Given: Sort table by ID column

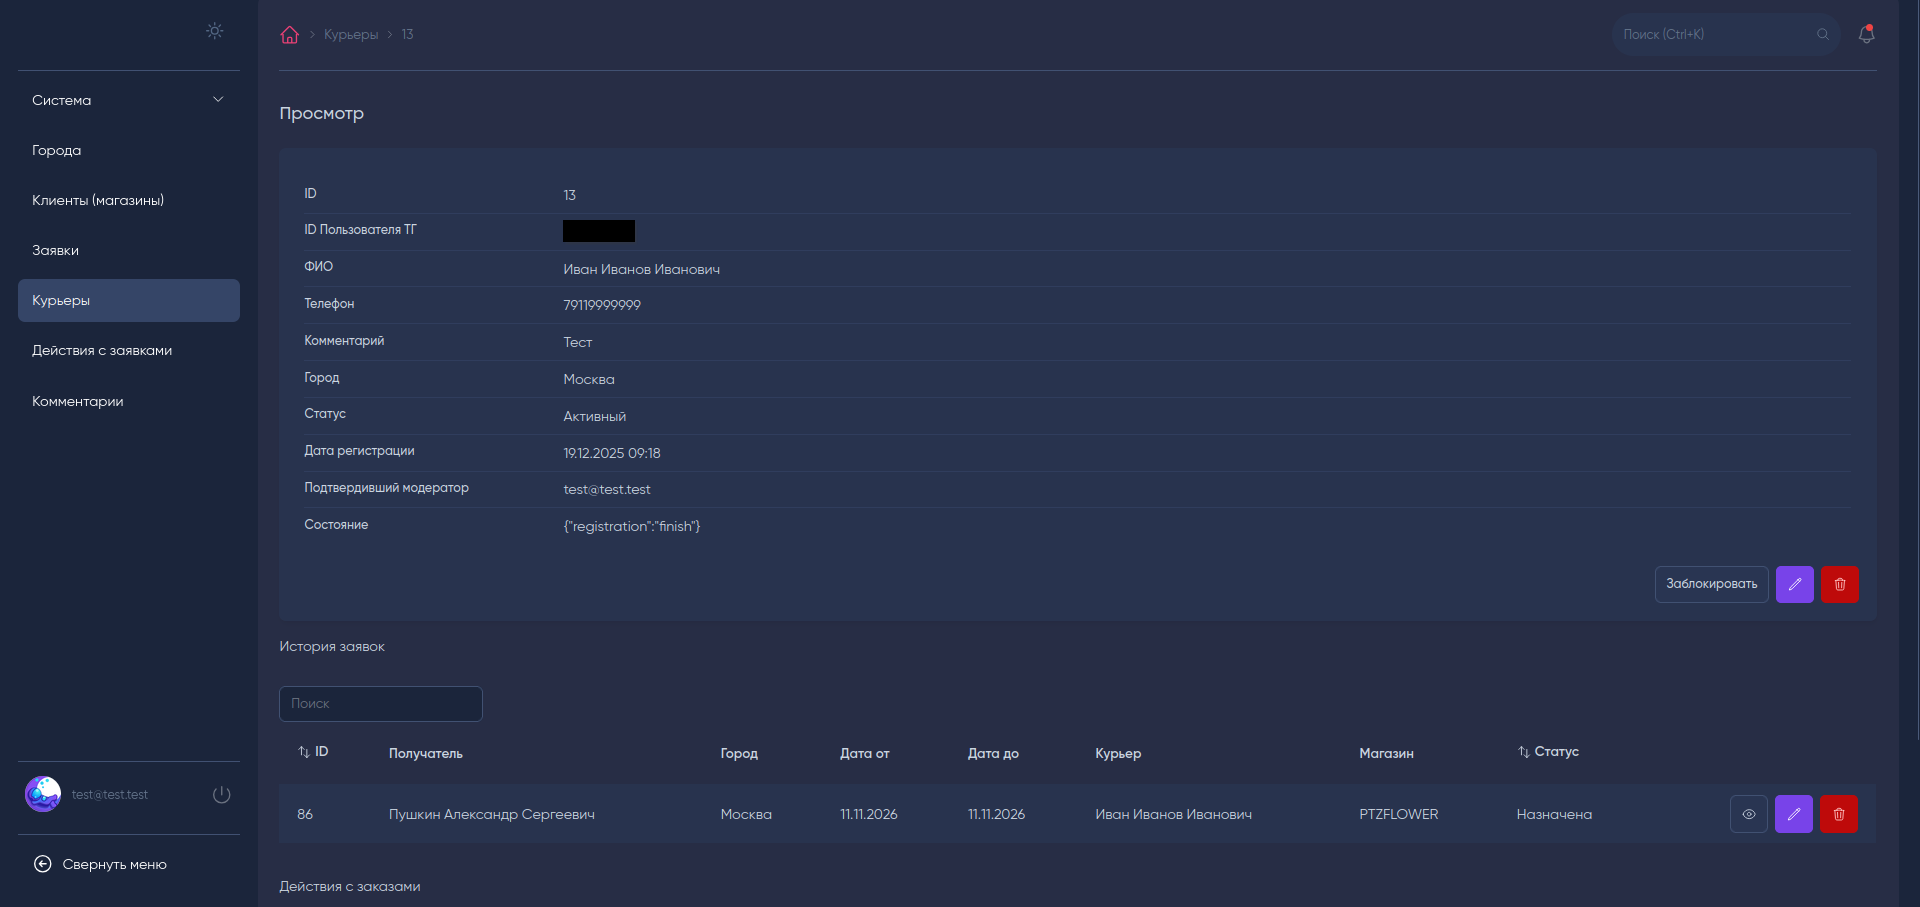Looking at the screenshot, I should pos(313,752).
